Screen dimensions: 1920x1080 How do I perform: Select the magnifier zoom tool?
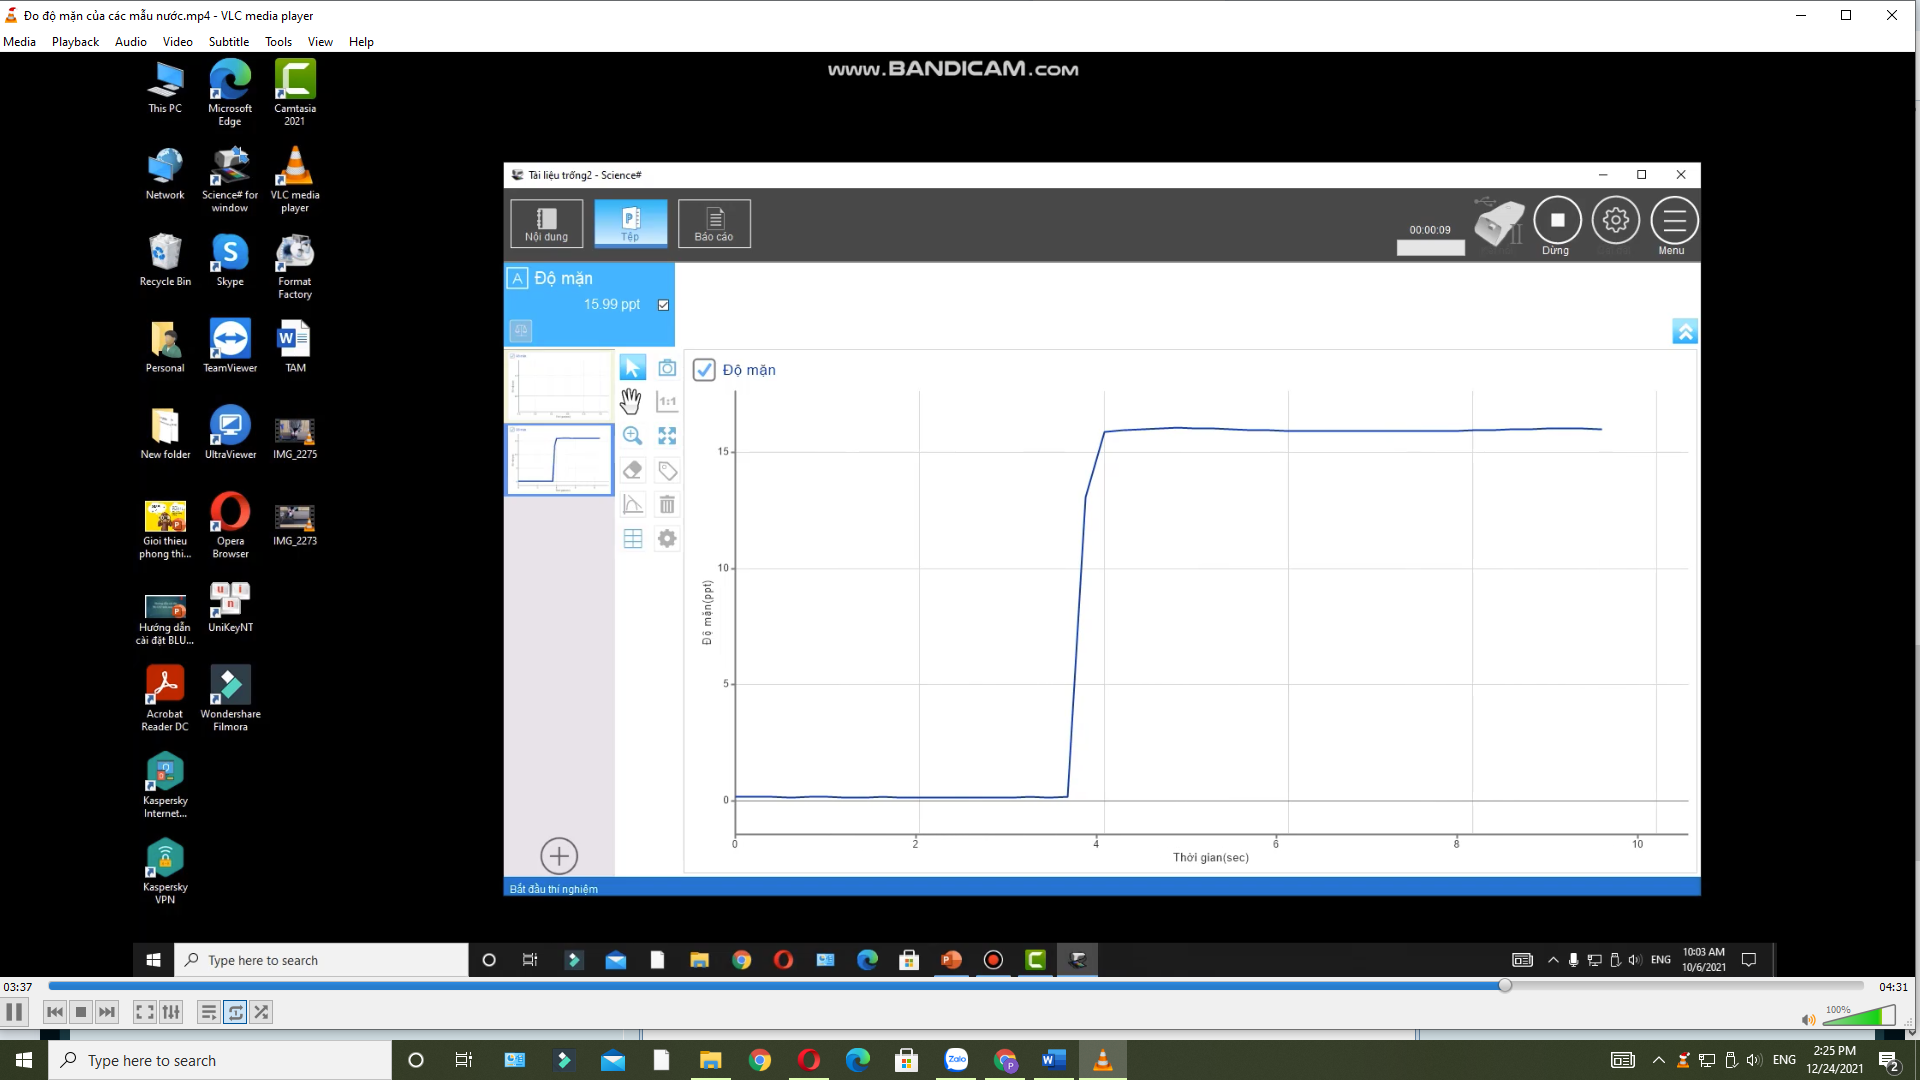coord(632,436)
